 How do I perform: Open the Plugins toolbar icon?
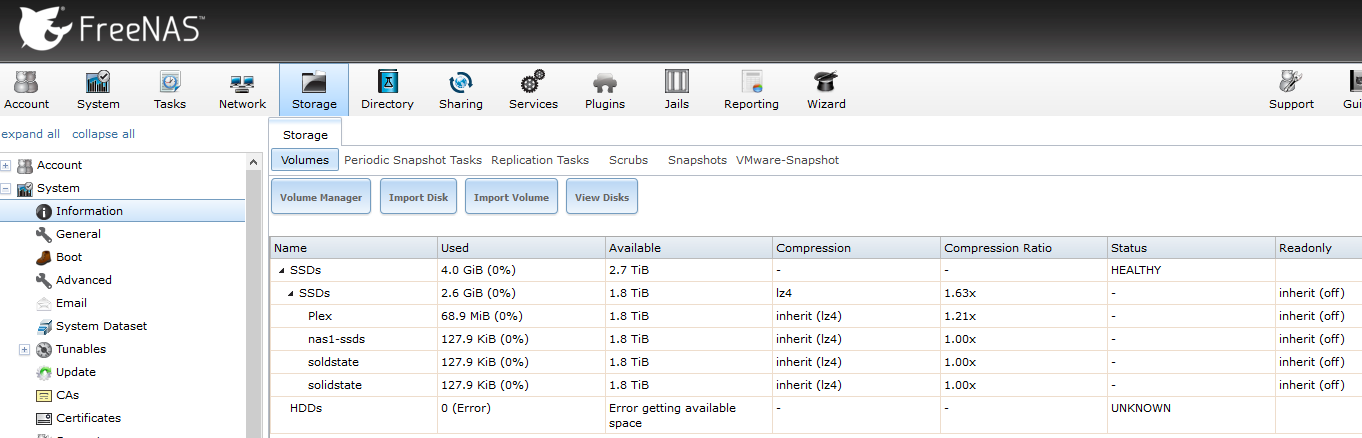(605, 90)
